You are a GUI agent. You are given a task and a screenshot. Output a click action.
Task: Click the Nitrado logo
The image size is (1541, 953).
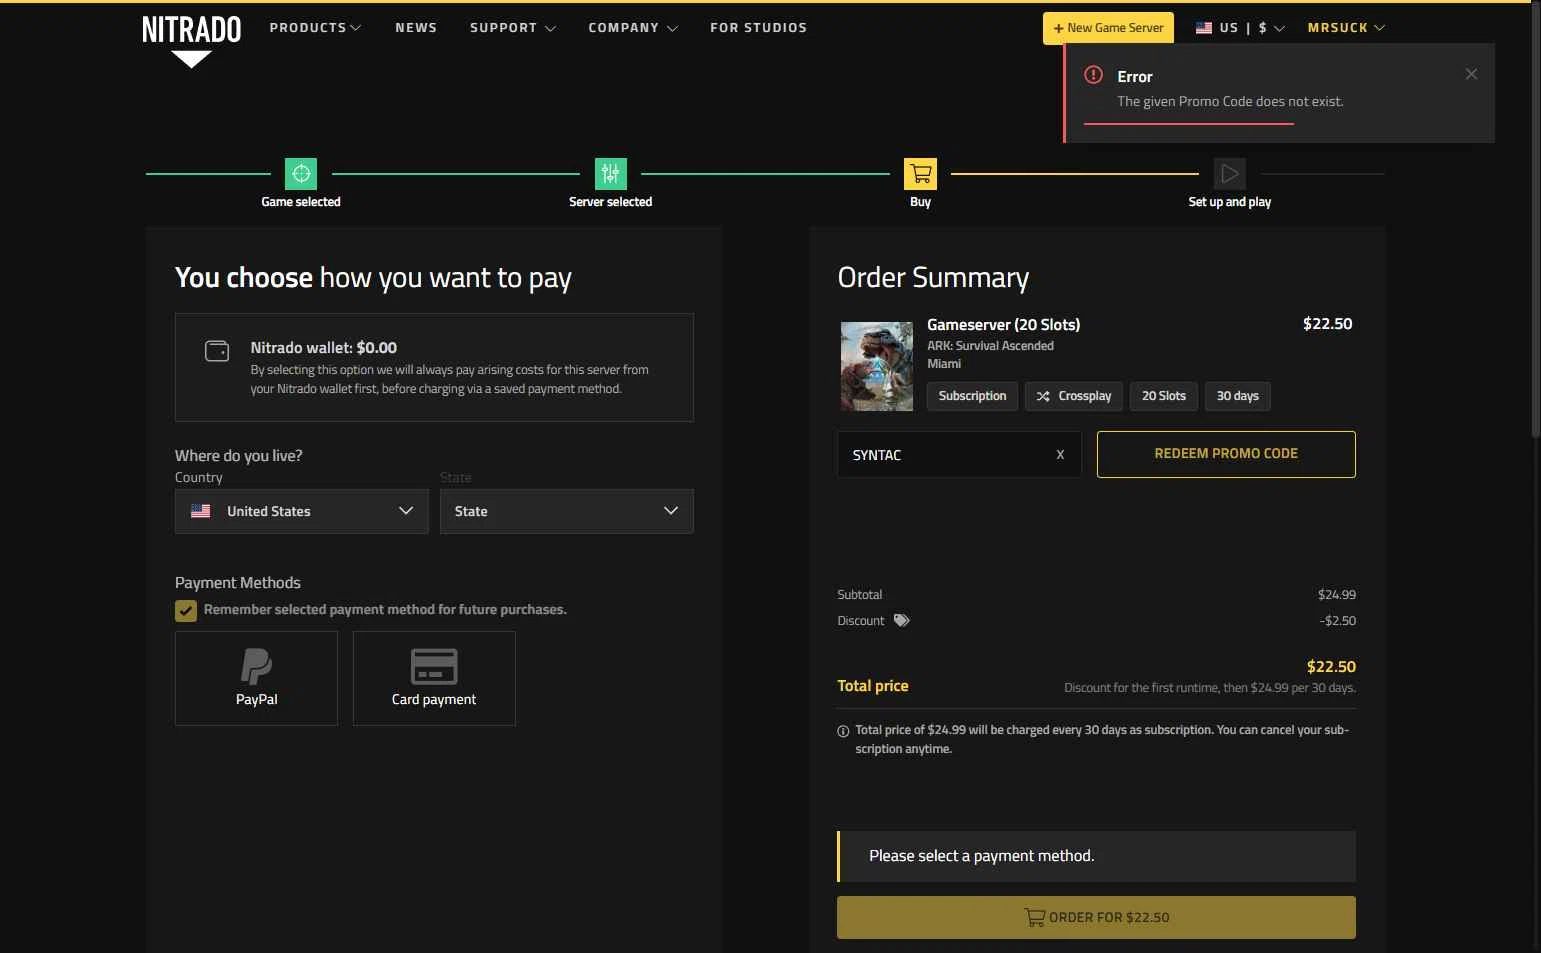tap(191, 40)
